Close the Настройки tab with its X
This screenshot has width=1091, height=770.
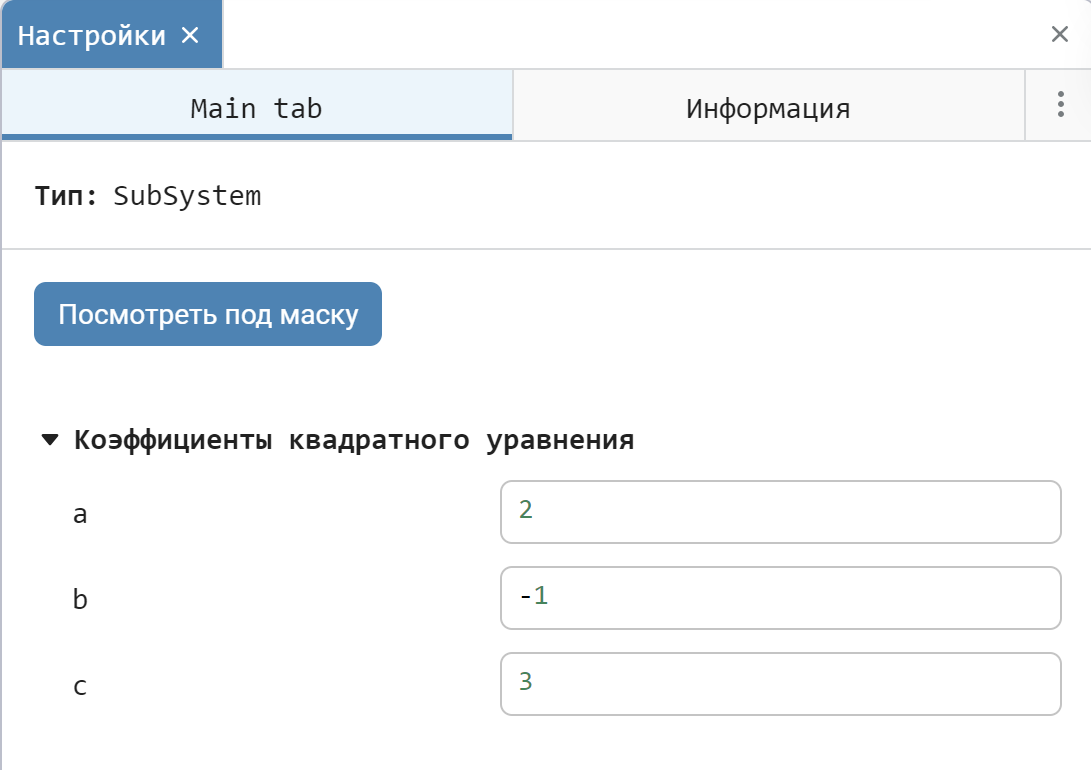click(190, 36)
